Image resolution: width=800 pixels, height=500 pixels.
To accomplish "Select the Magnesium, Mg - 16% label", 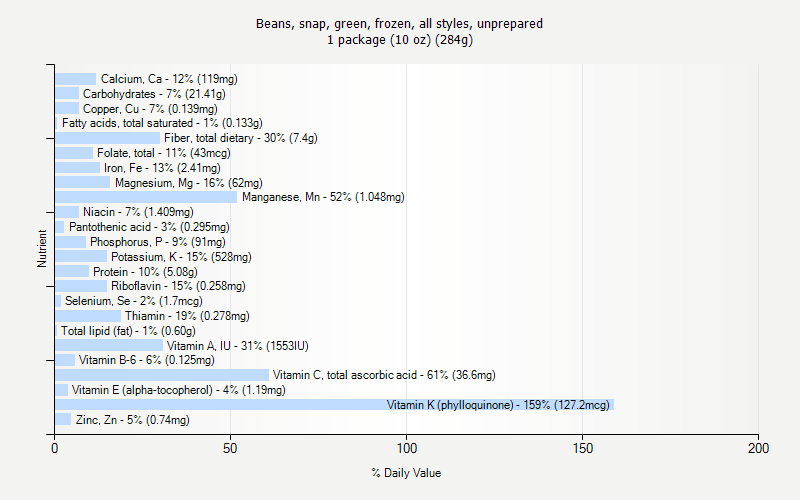I will point(189,183).
